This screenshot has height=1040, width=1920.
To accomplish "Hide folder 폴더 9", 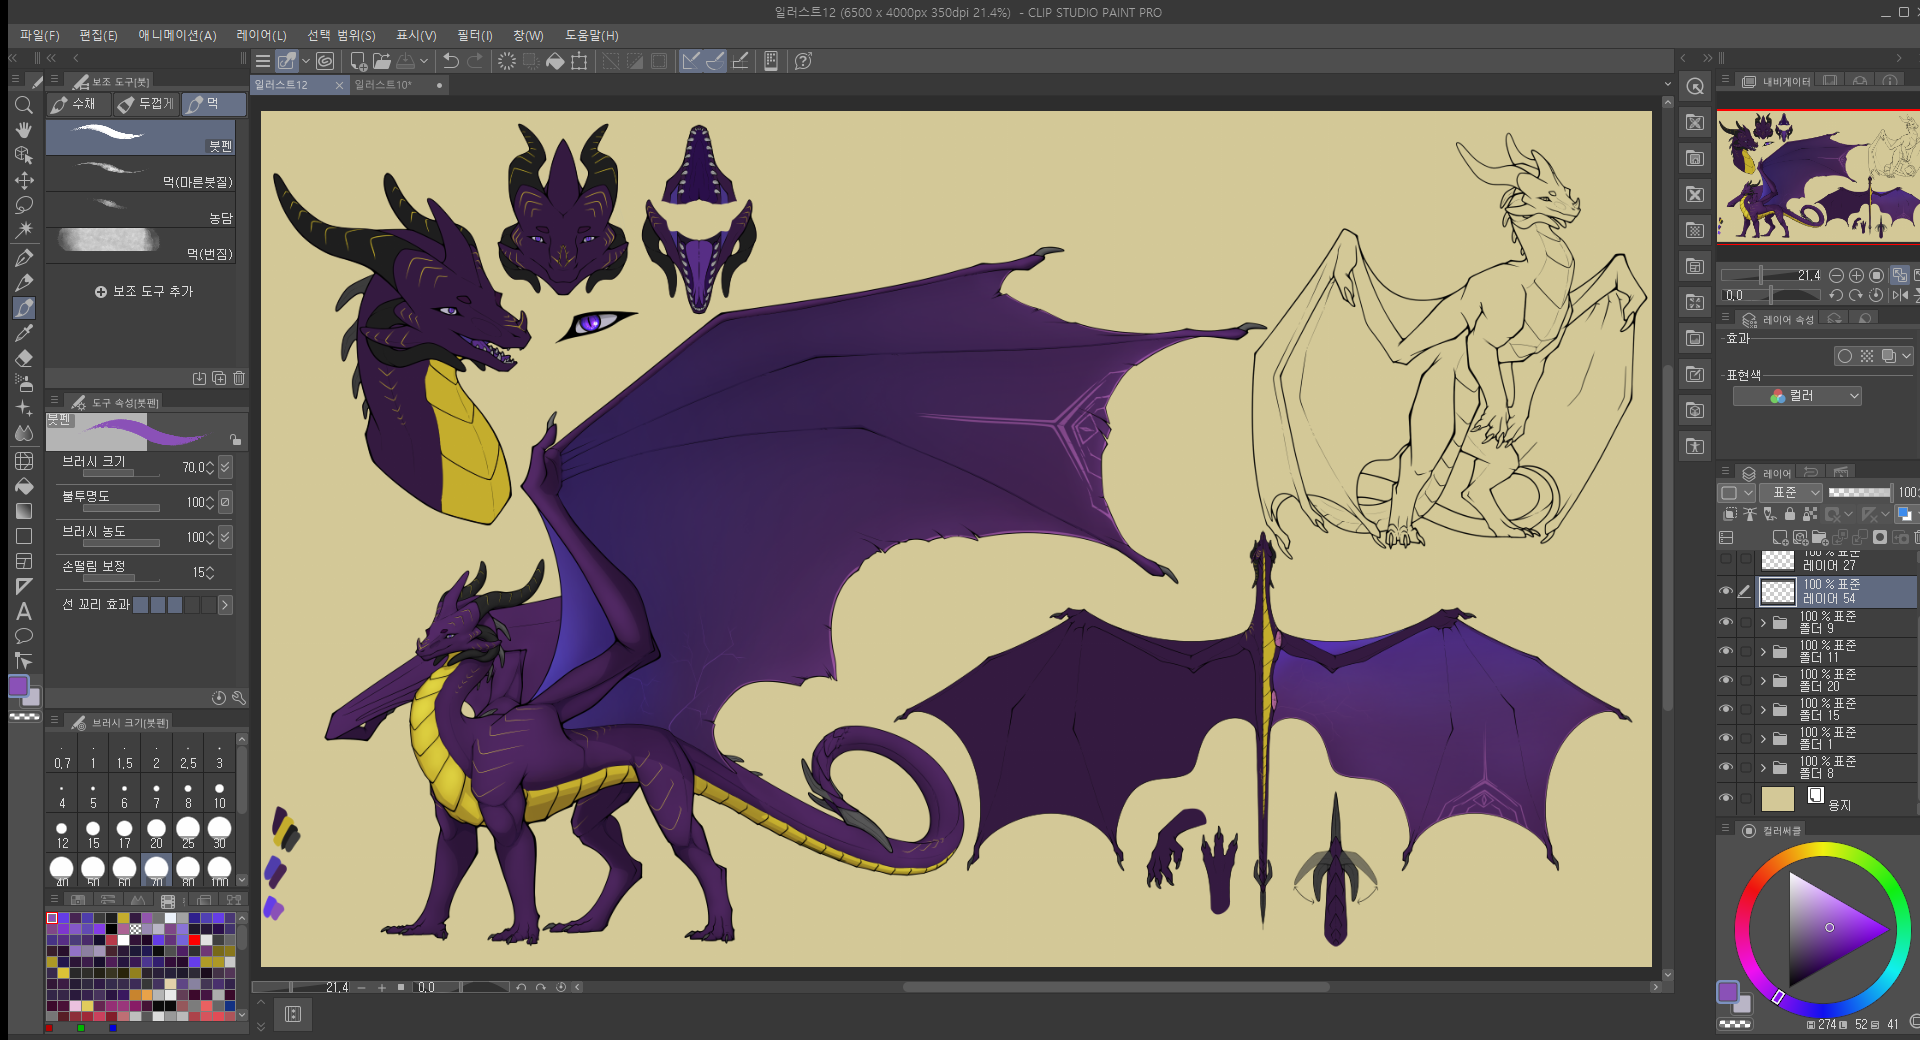I will (1726, 622).
